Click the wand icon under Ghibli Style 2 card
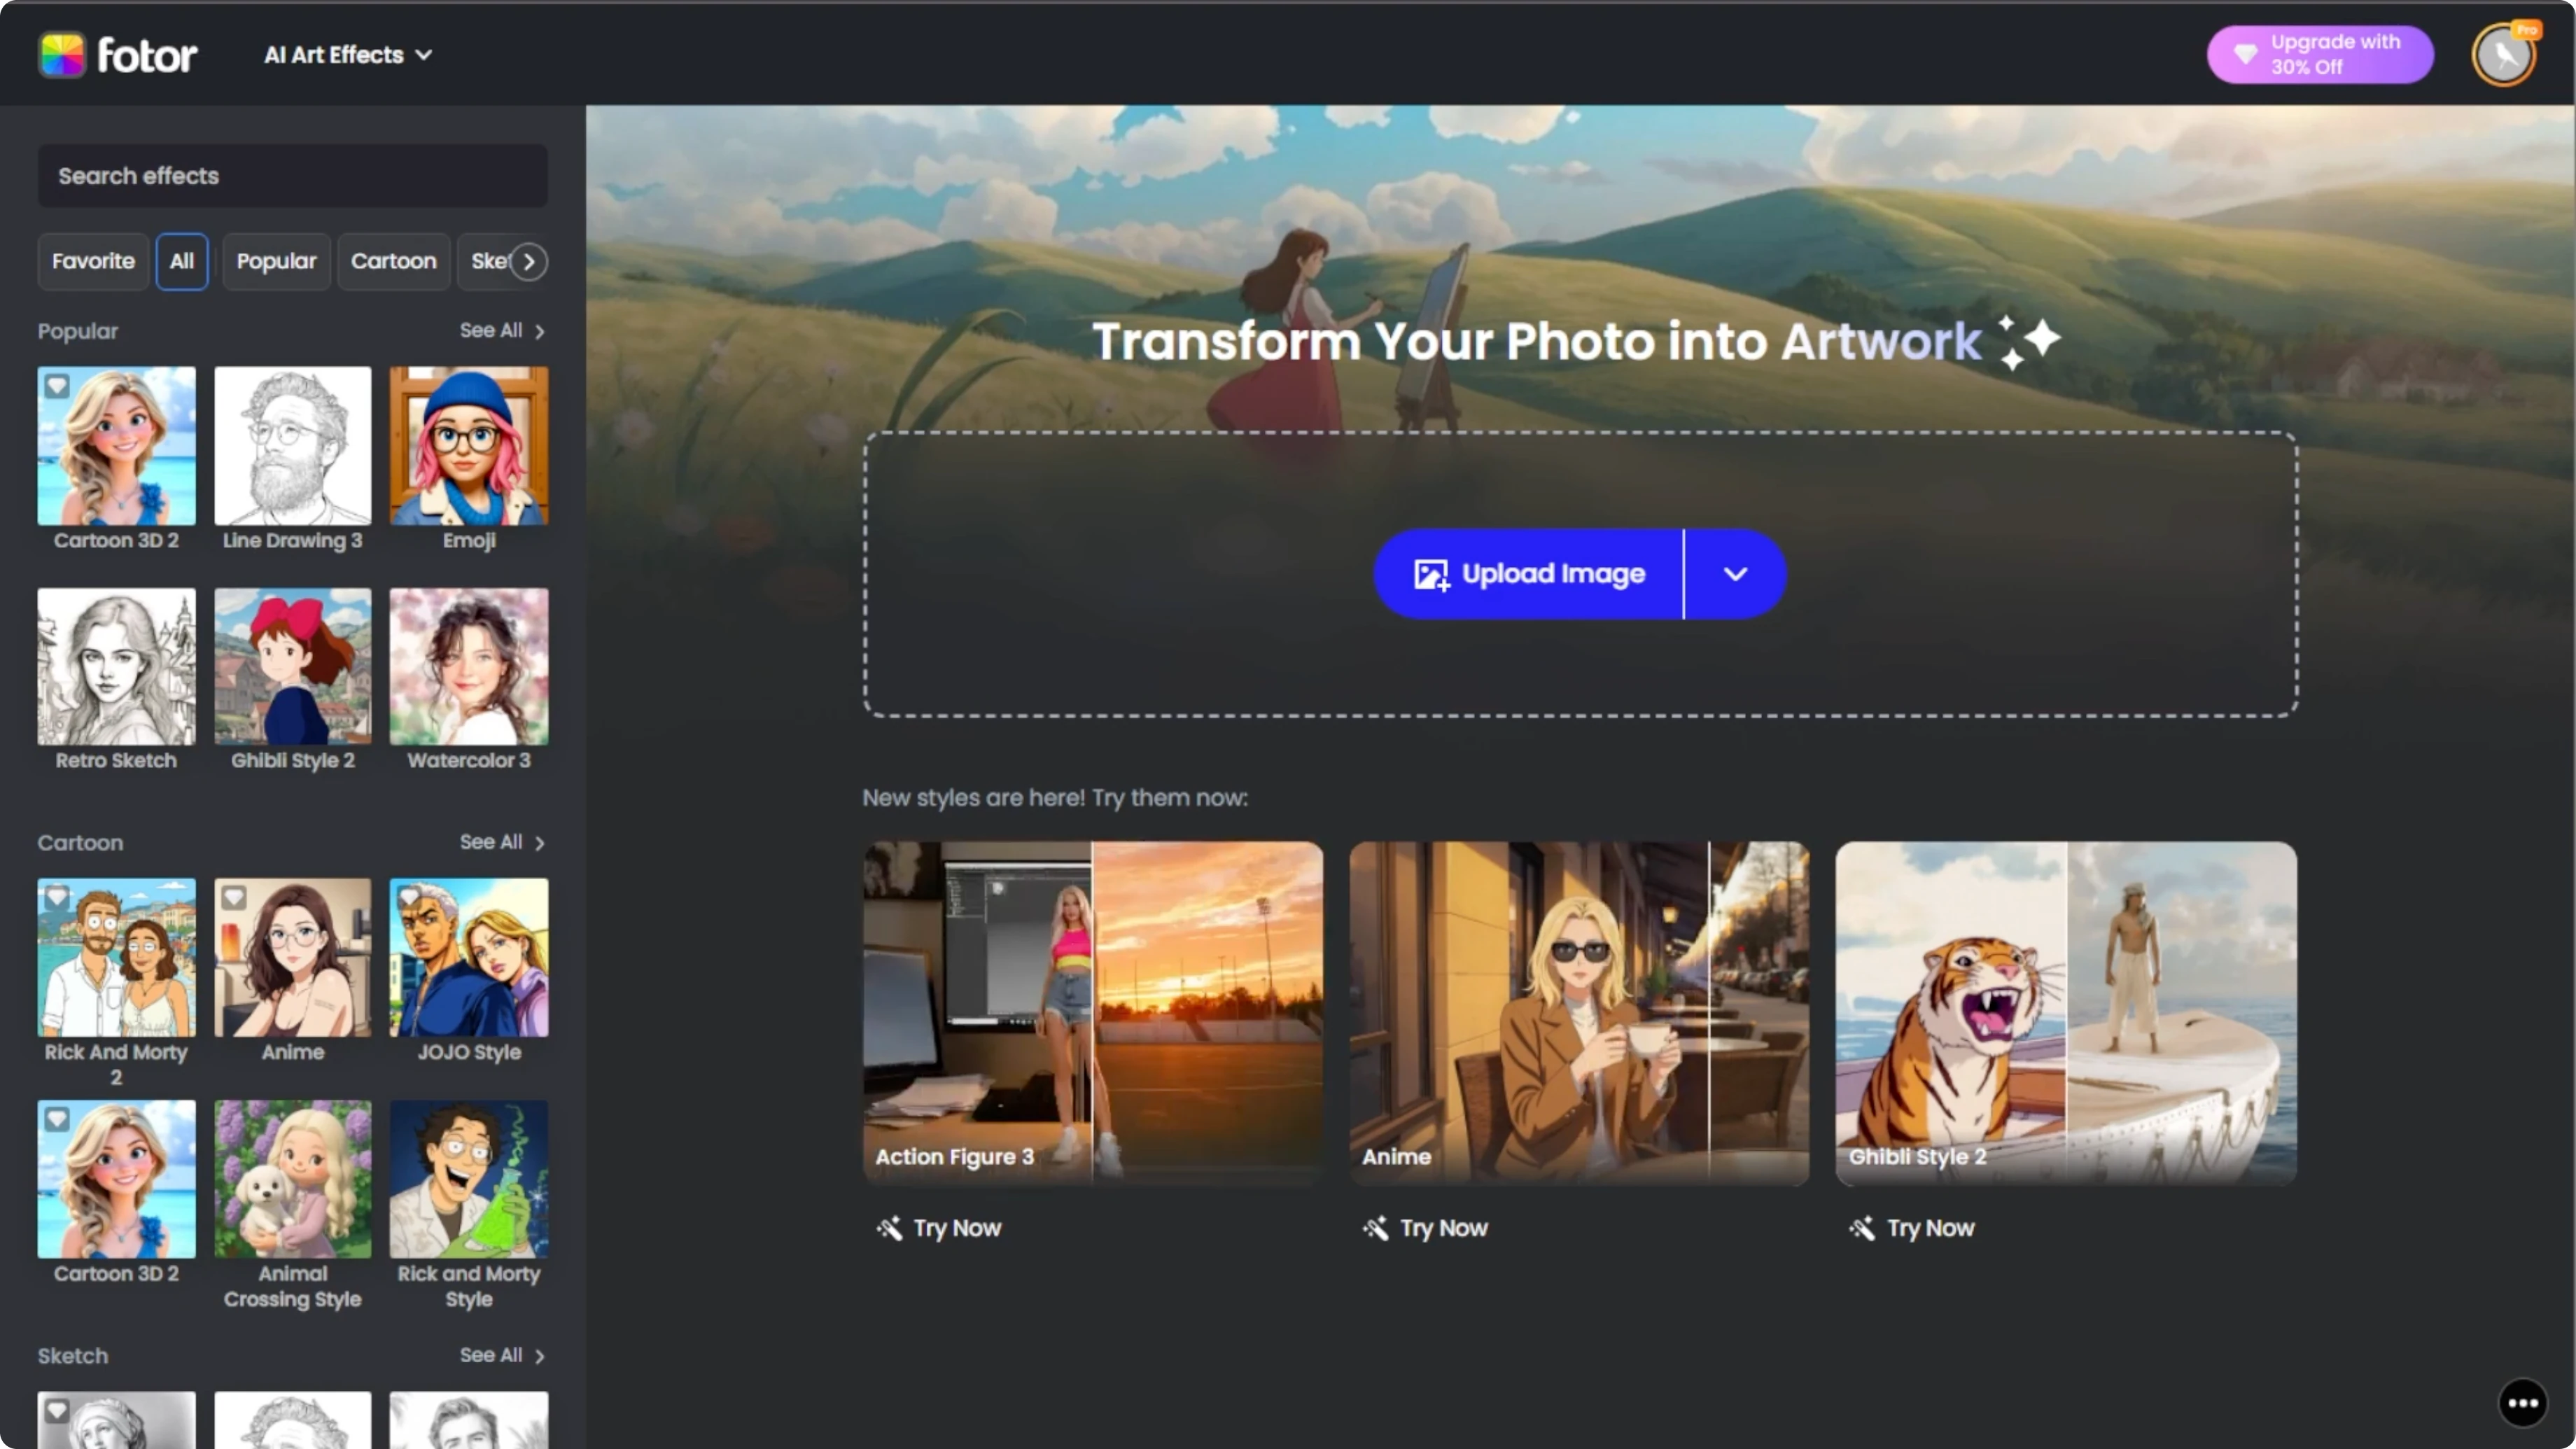This screenshot has height=1449, width=2576. pyautogui.click(x=1862, y=1228)
